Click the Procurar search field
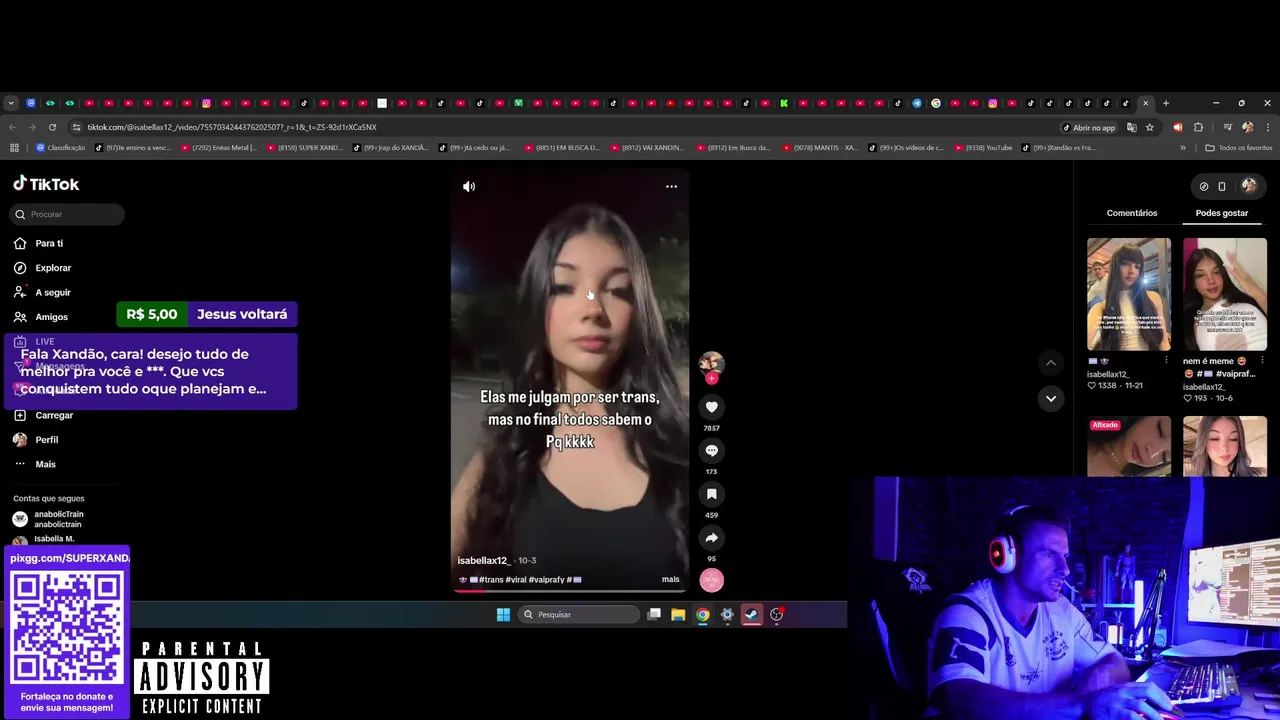 pos(68,214)
